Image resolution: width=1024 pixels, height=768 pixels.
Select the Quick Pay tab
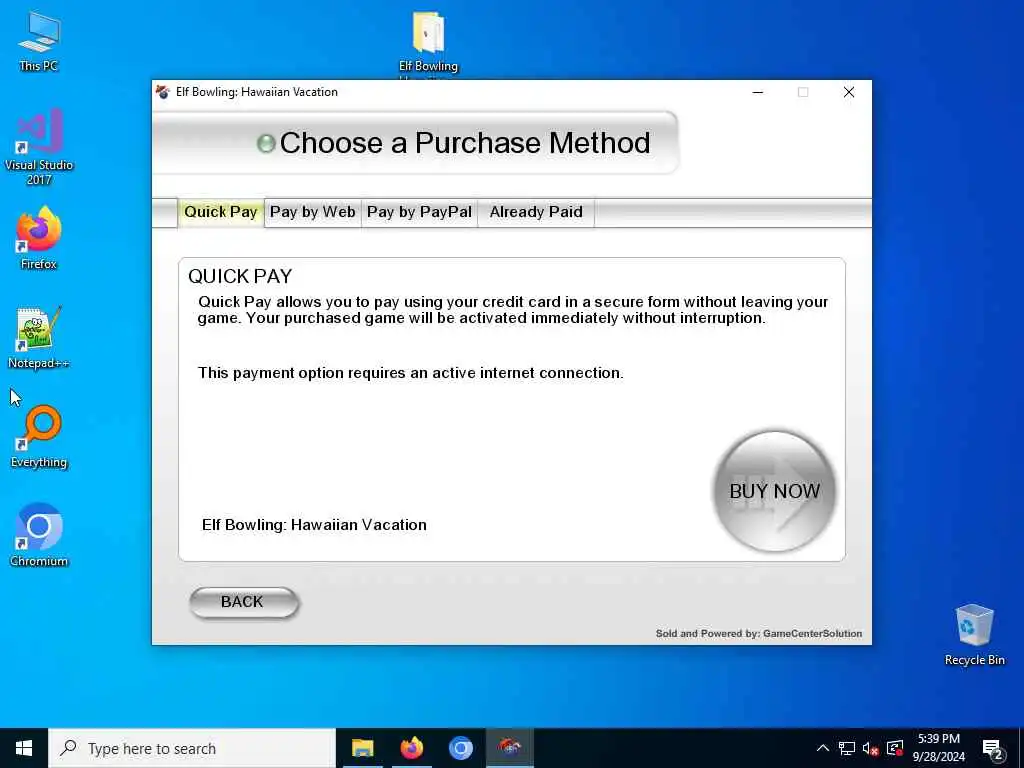click(221, 212)
